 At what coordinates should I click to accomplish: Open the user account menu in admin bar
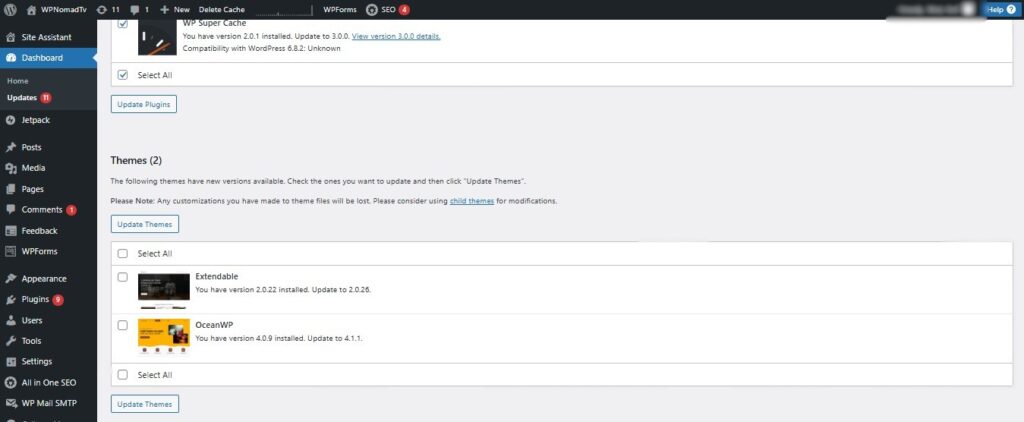tap(936, 10)
